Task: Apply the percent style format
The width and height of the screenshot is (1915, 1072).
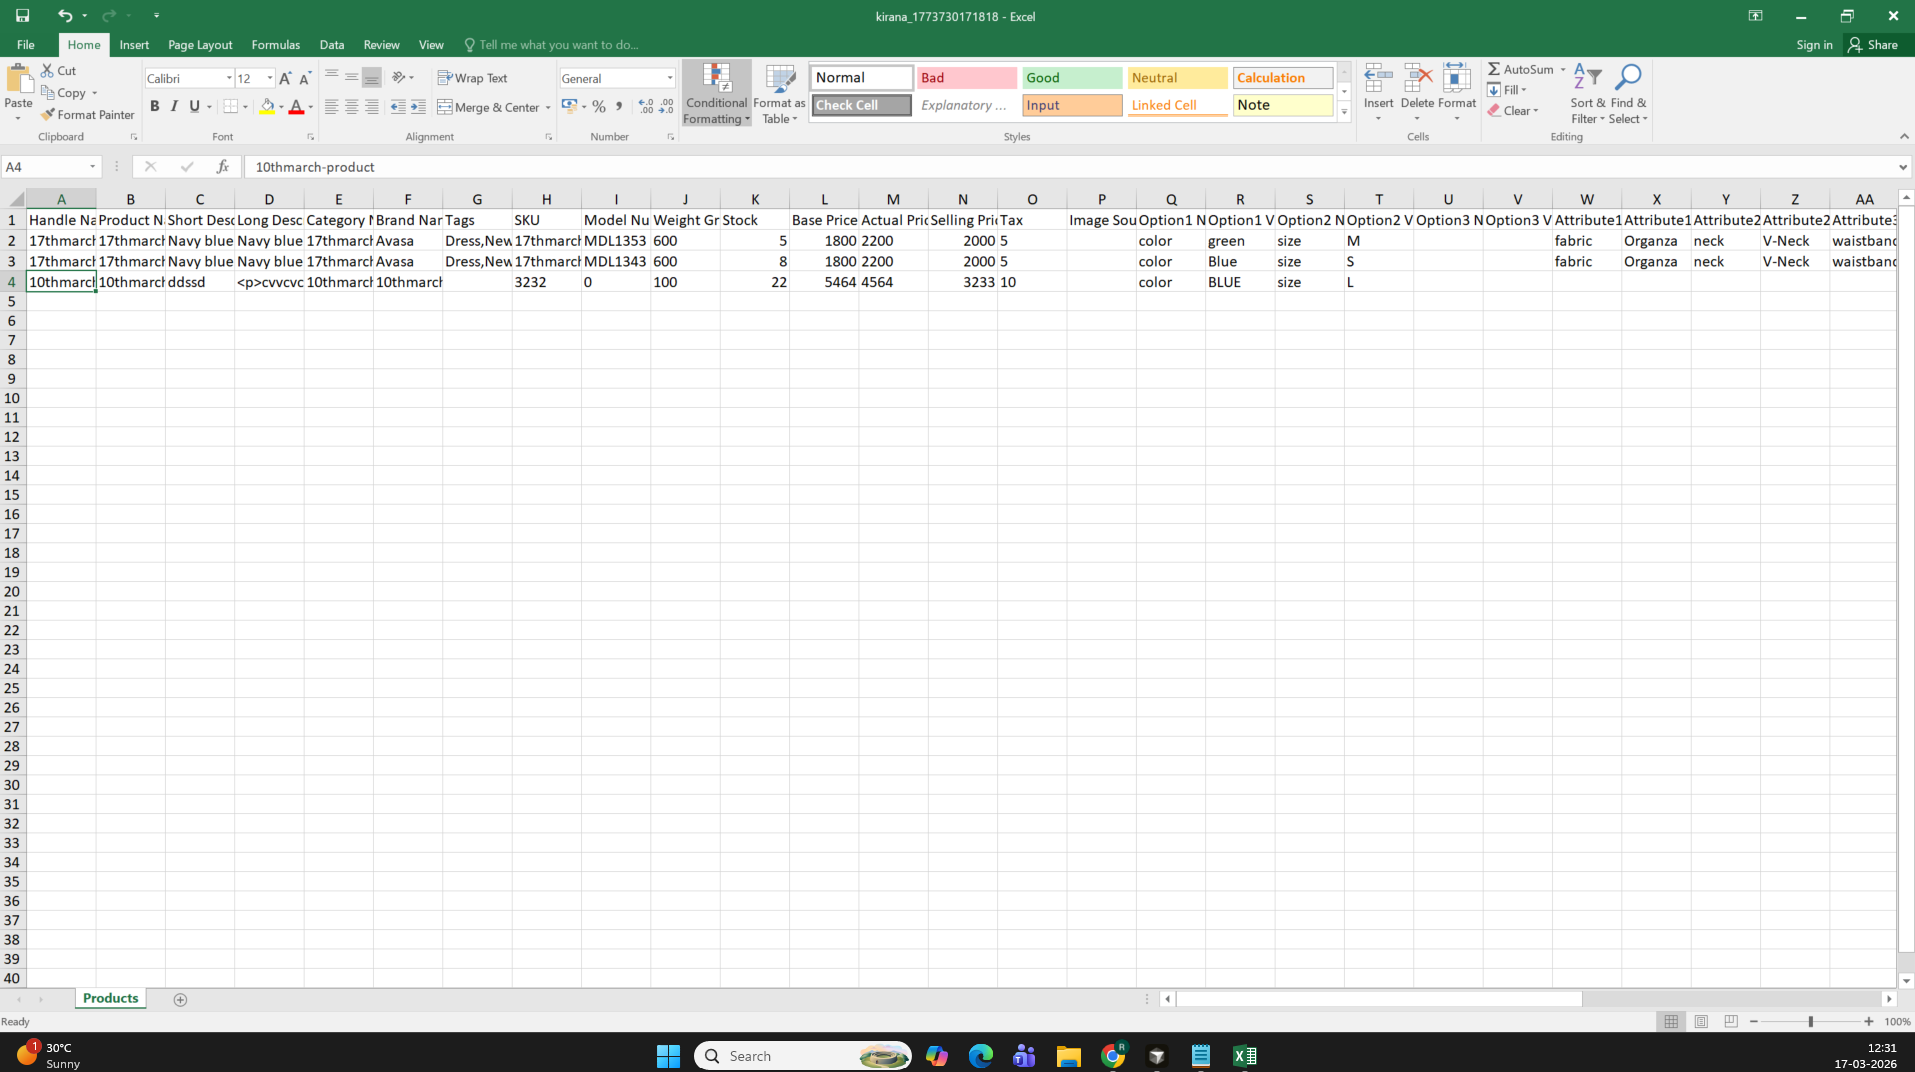Action: click(x=599, y=107)
